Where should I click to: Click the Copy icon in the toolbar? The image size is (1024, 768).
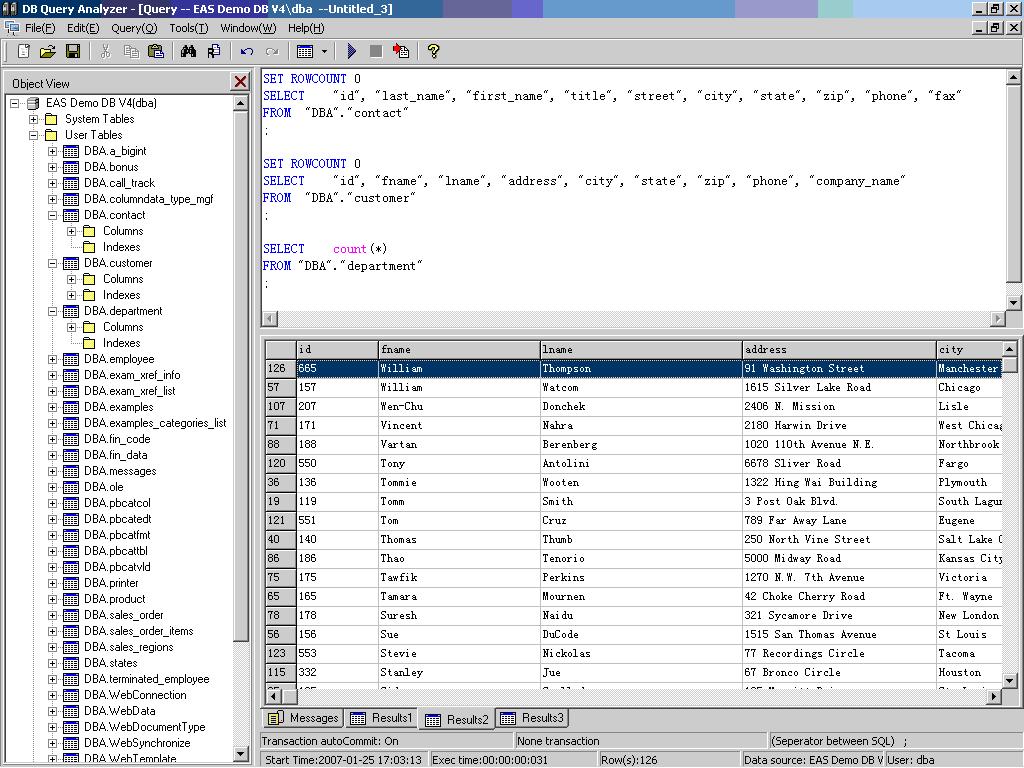tap(131, 51)
